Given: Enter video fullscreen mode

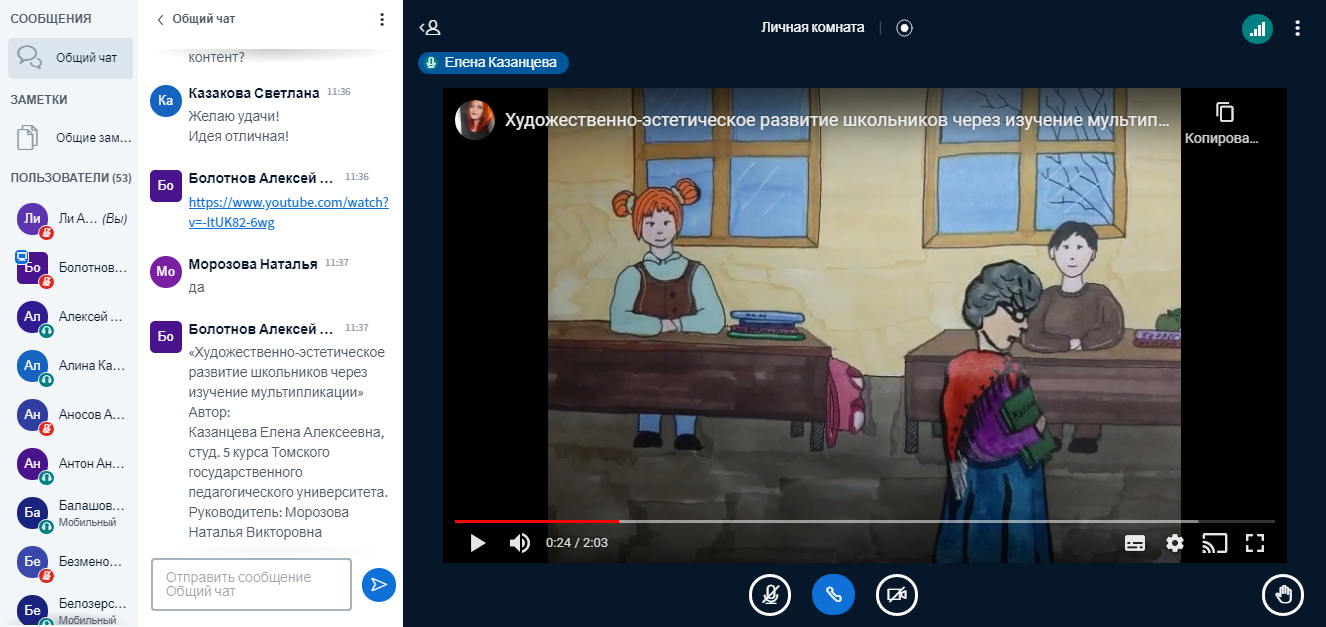Looking at the screenshot, I should 1255,543.
